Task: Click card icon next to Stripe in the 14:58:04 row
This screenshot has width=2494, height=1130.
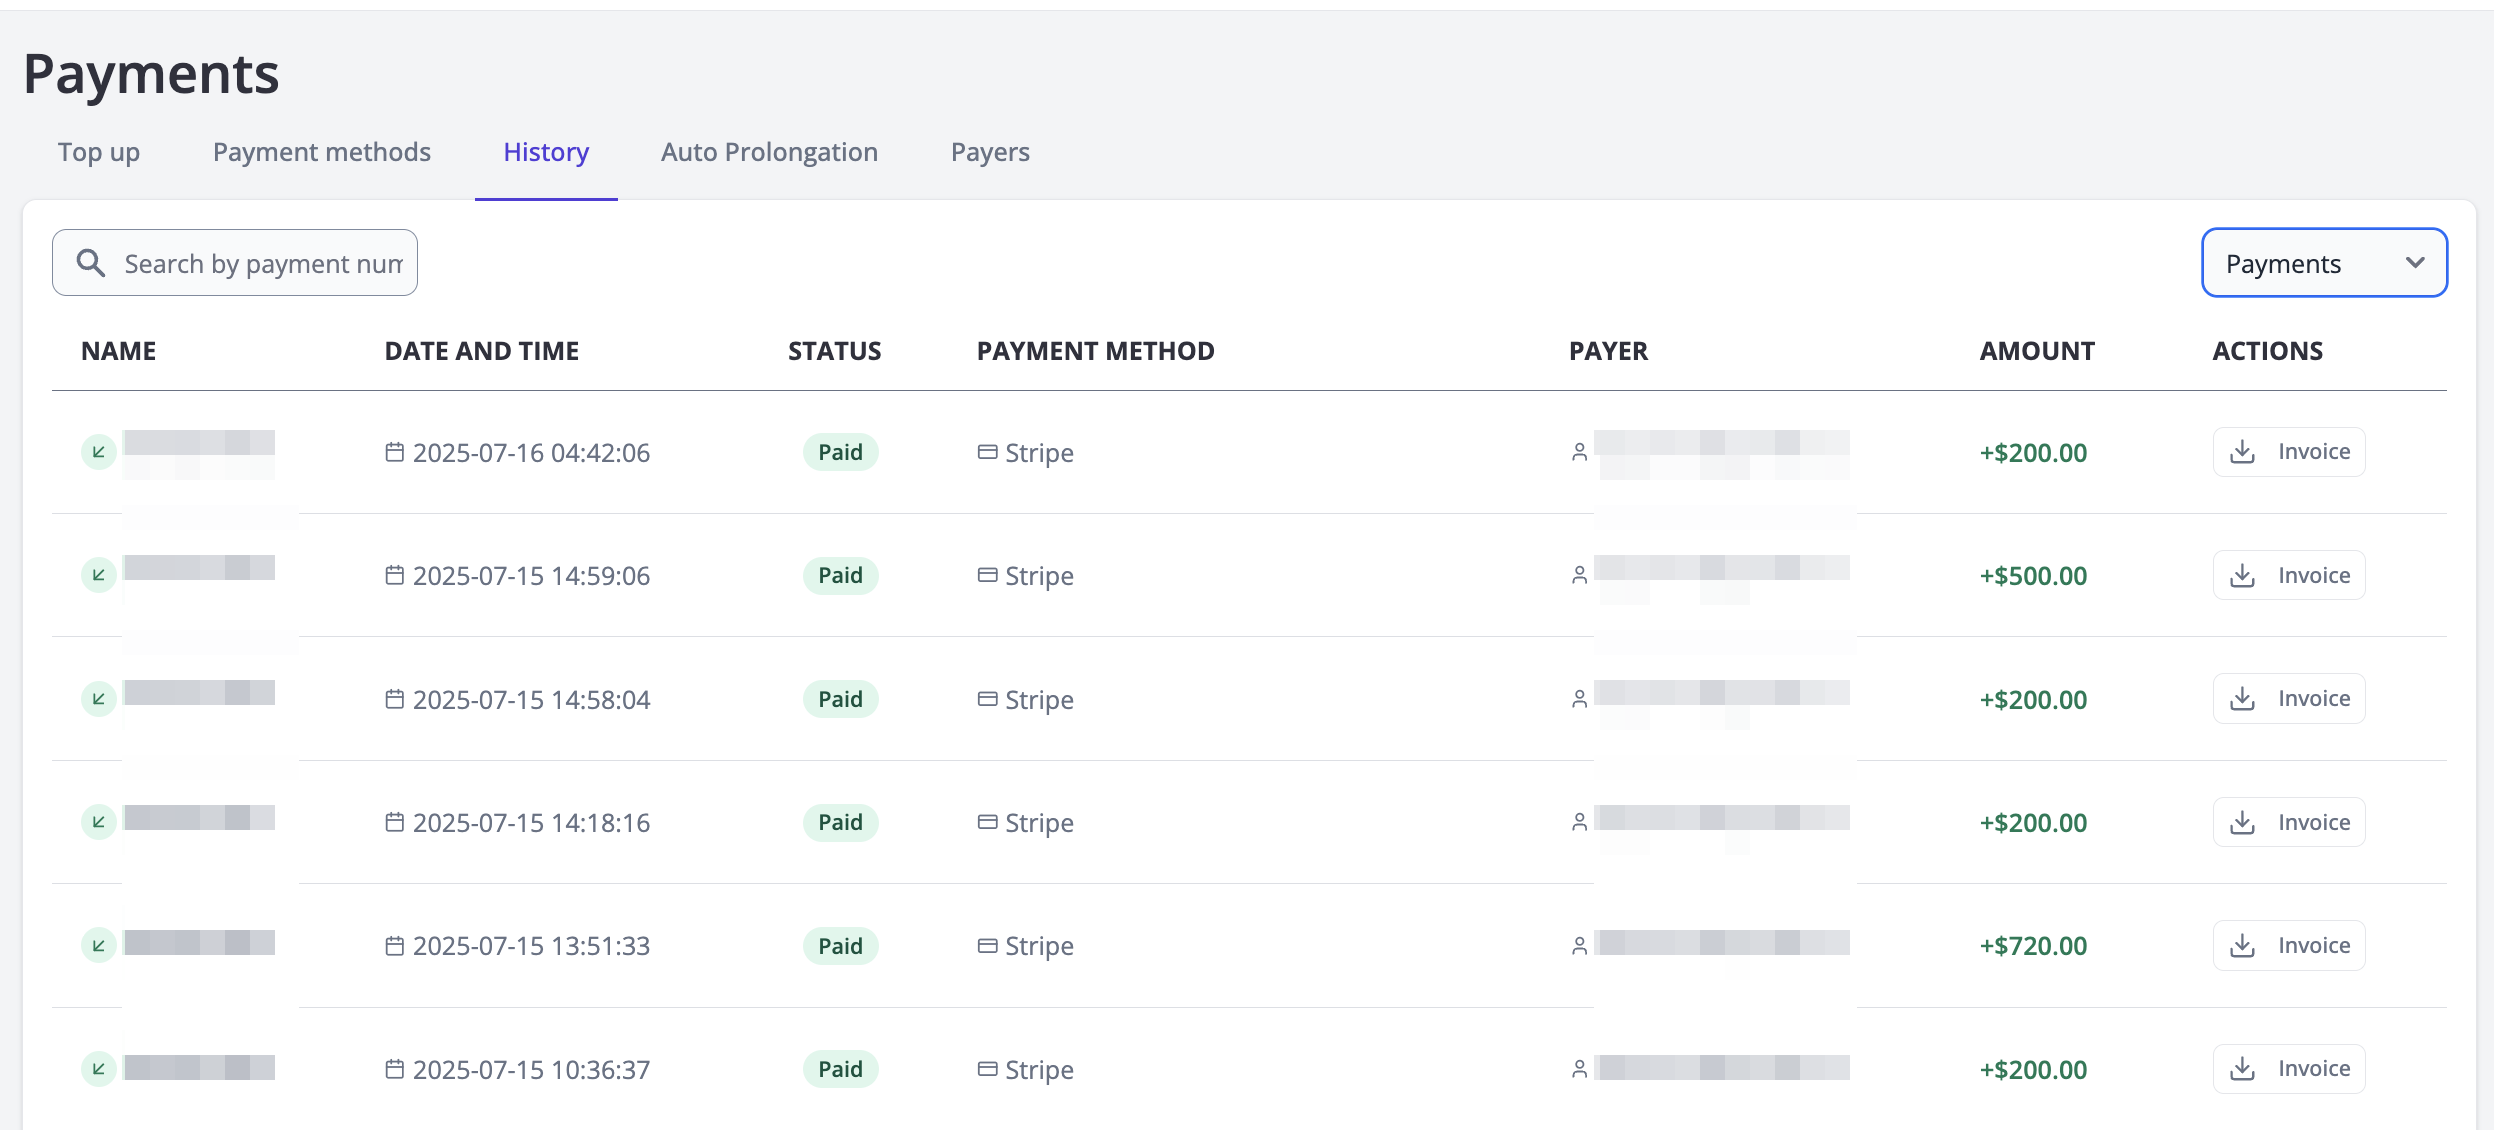Action: coord(987,699)
